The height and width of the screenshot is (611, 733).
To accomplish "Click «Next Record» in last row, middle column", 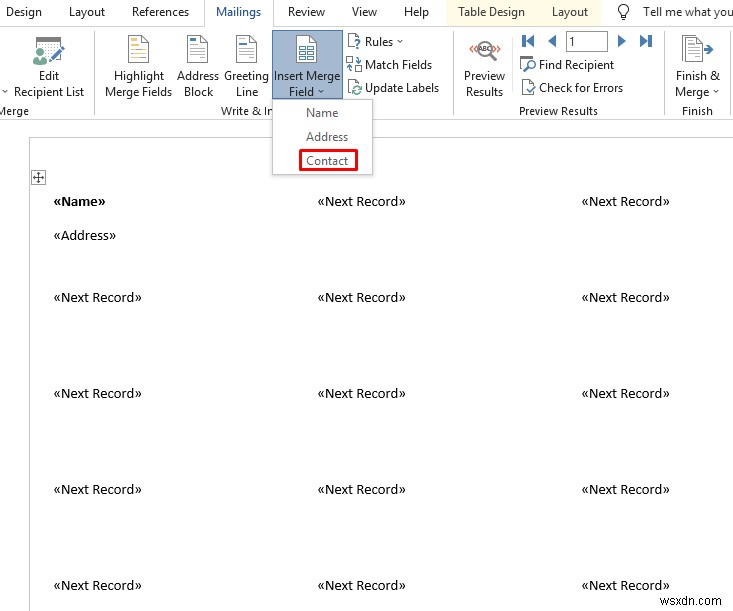I will tap(361, 585).
